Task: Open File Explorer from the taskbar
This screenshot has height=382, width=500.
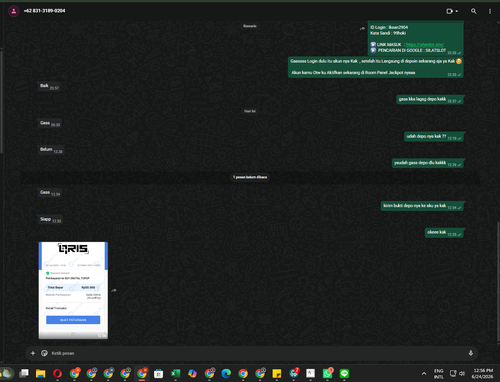Action: [41, 373]
